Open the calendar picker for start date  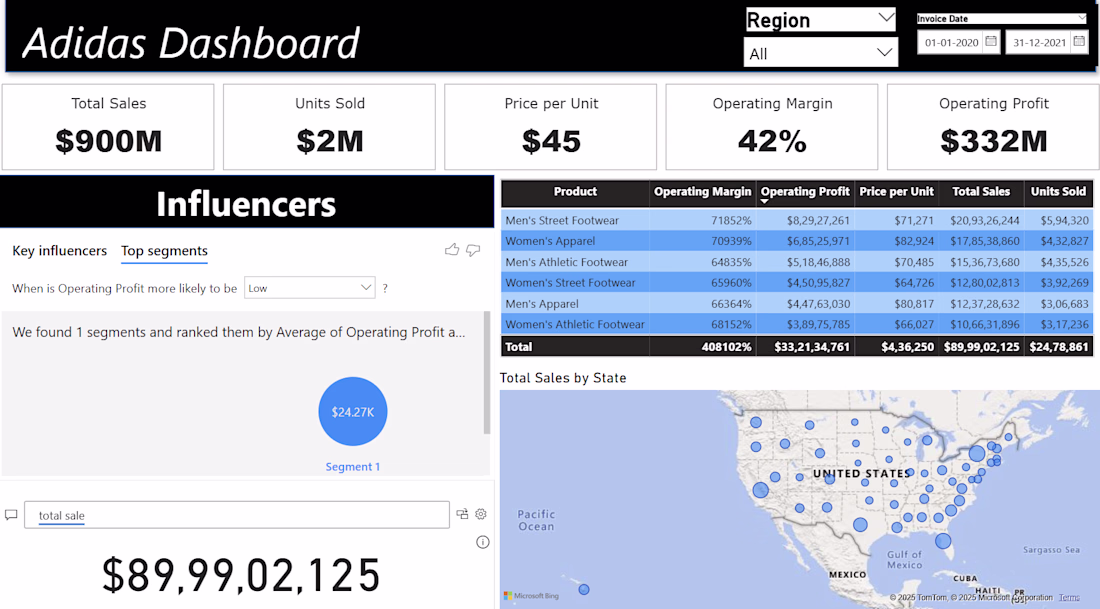(x=991, y=41)
